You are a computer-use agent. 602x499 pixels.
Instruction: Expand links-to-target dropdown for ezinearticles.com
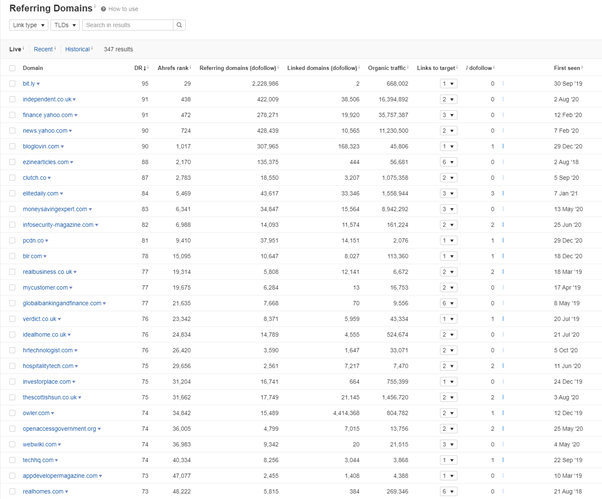pos(448,162)
